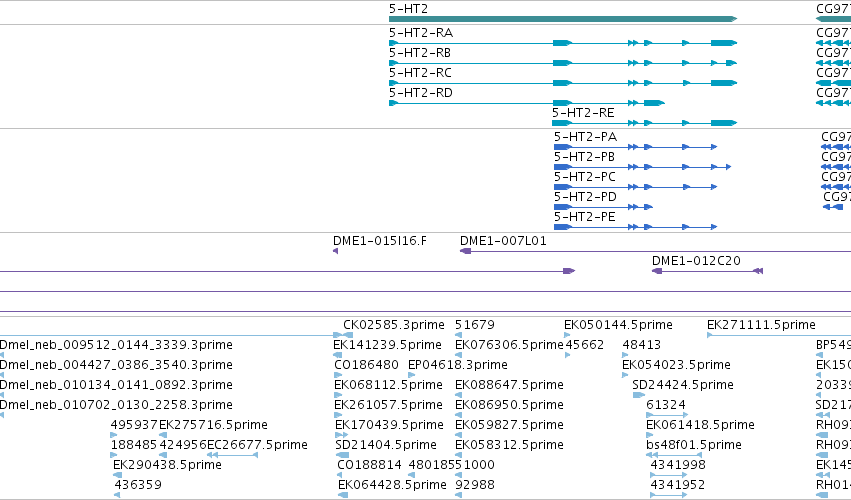Open the 436359 feature label
Image resolution: width=851 pixels, height=500 pixels.
click(138, 485)
